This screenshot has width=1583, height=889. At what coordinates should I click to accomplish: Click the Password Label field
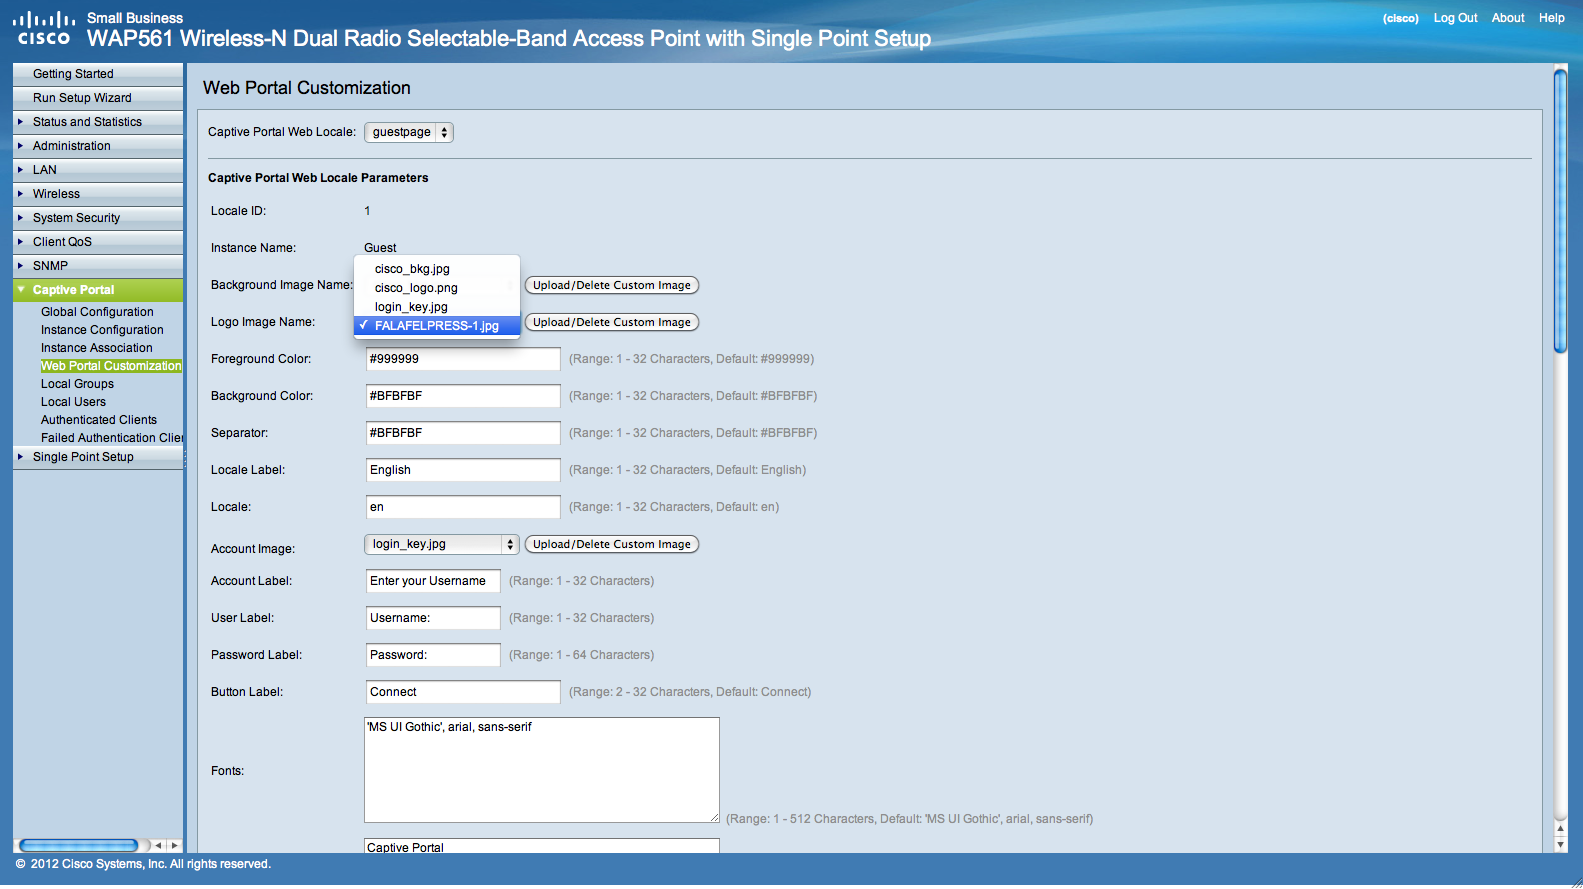(x=433, y=655)
